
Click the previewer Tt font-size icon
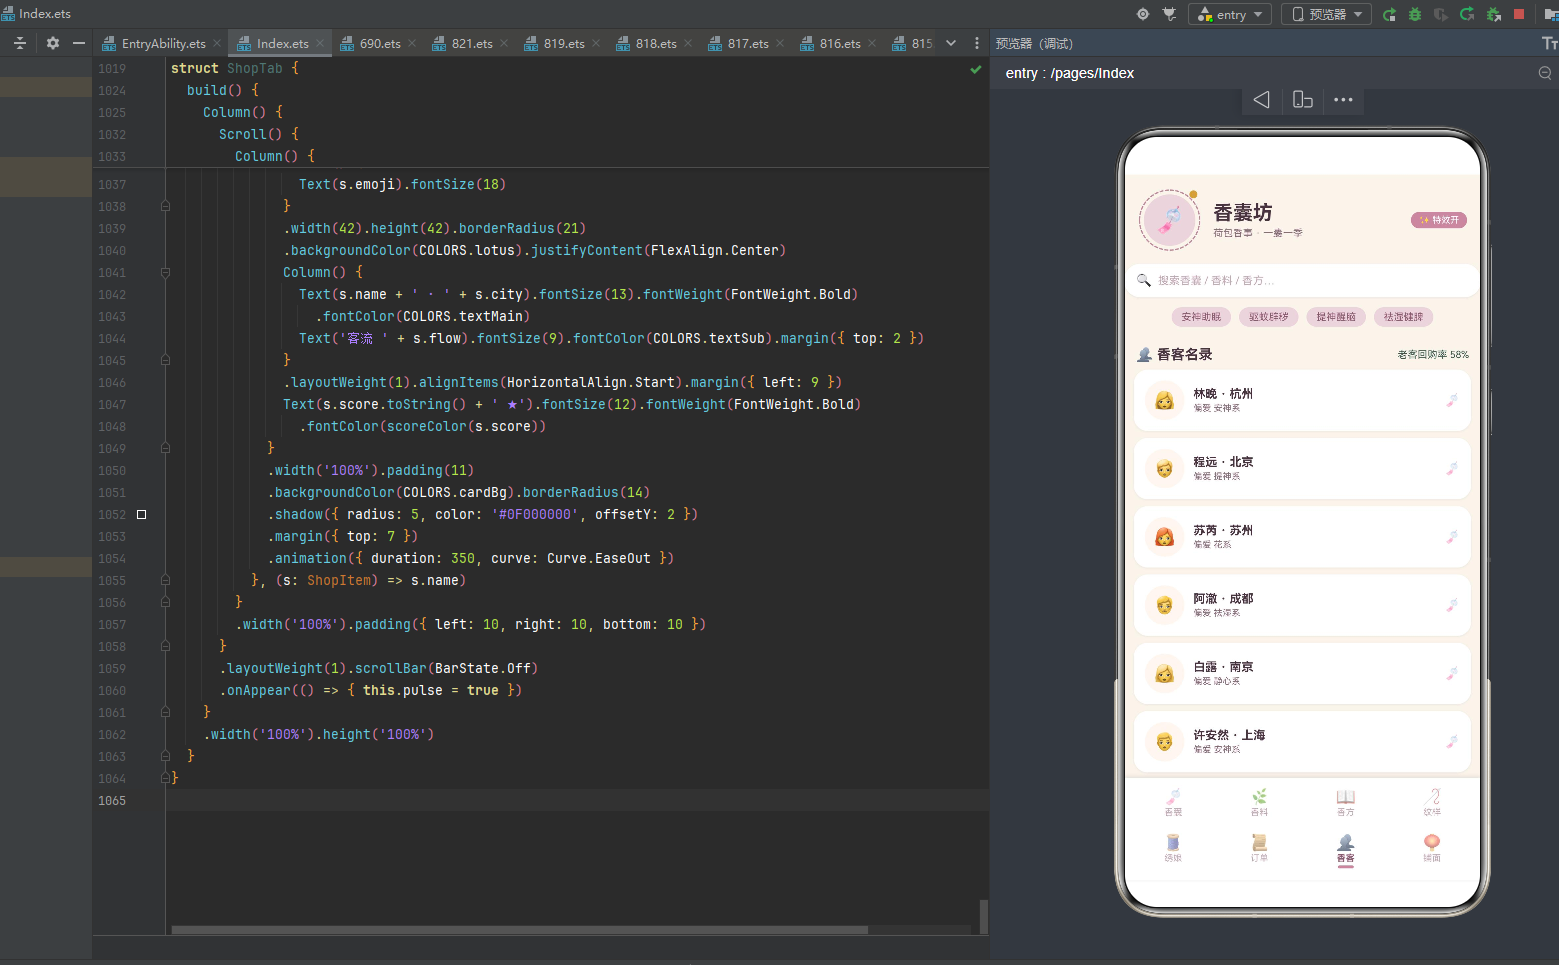(1549, 43)
